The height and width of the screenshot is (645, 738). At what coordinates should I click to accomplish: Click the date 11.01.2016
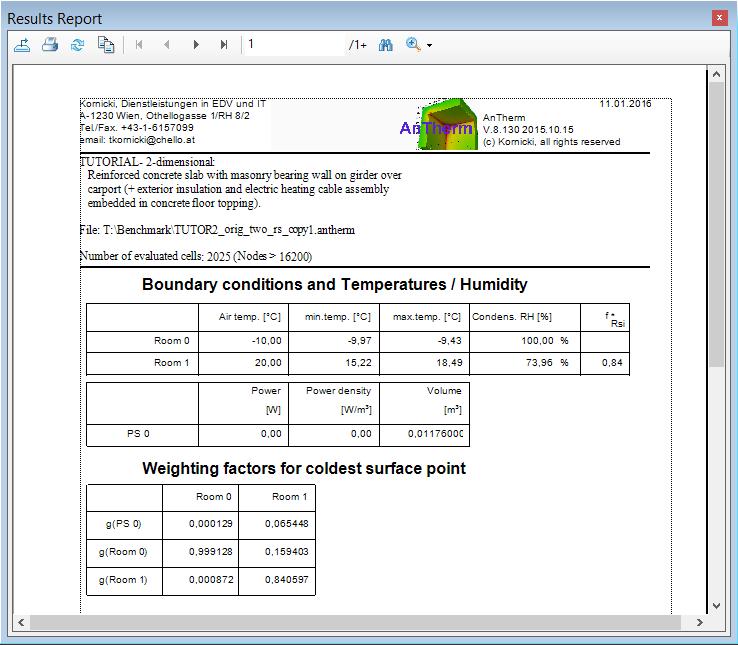[625, 104]
